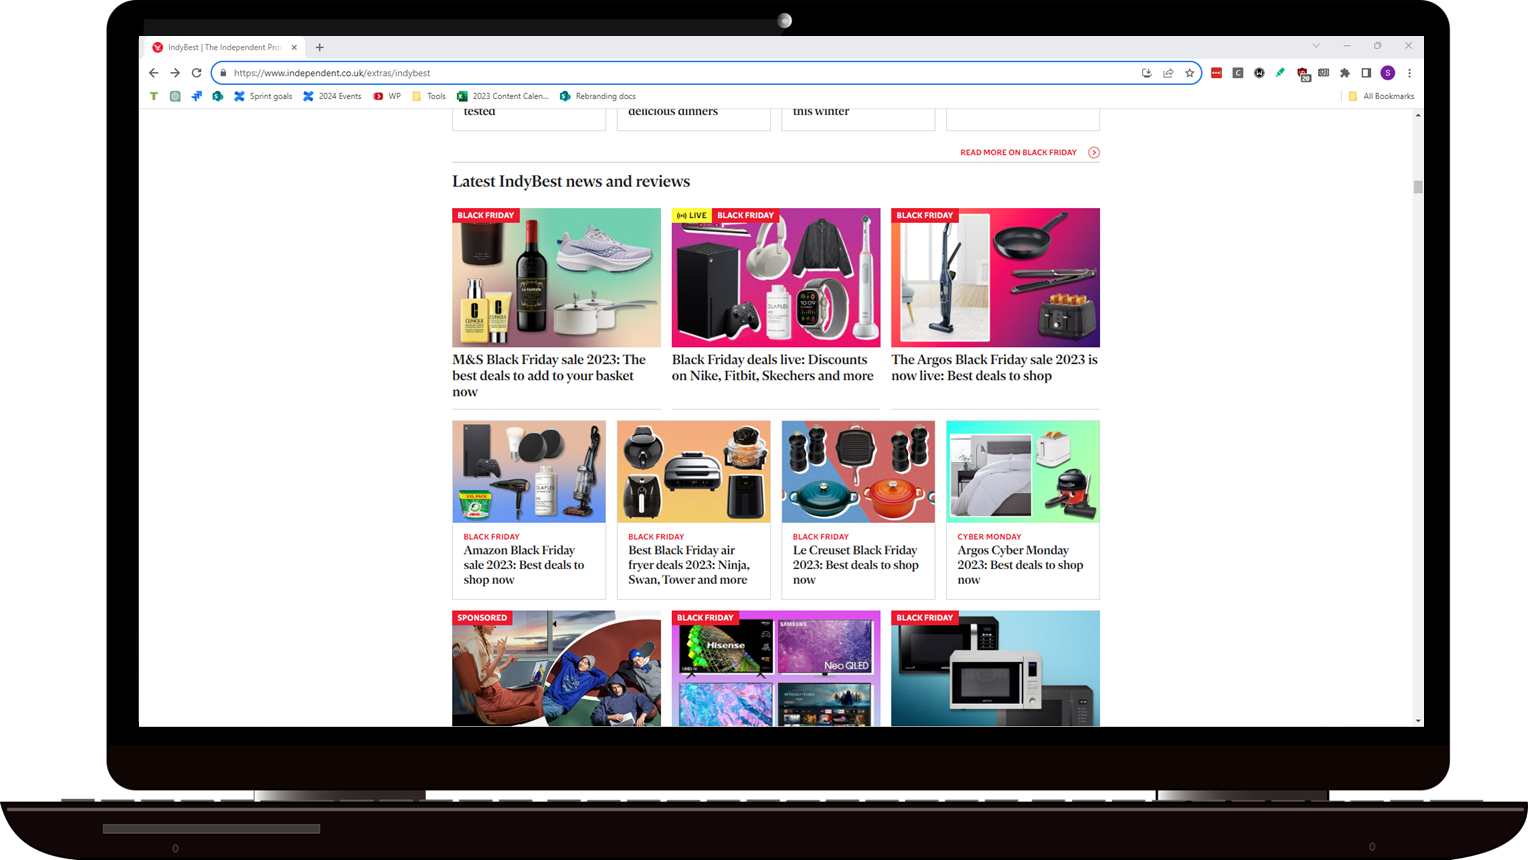
Task: Expand the tab search chevron
Action: (x=1316, y=46)
